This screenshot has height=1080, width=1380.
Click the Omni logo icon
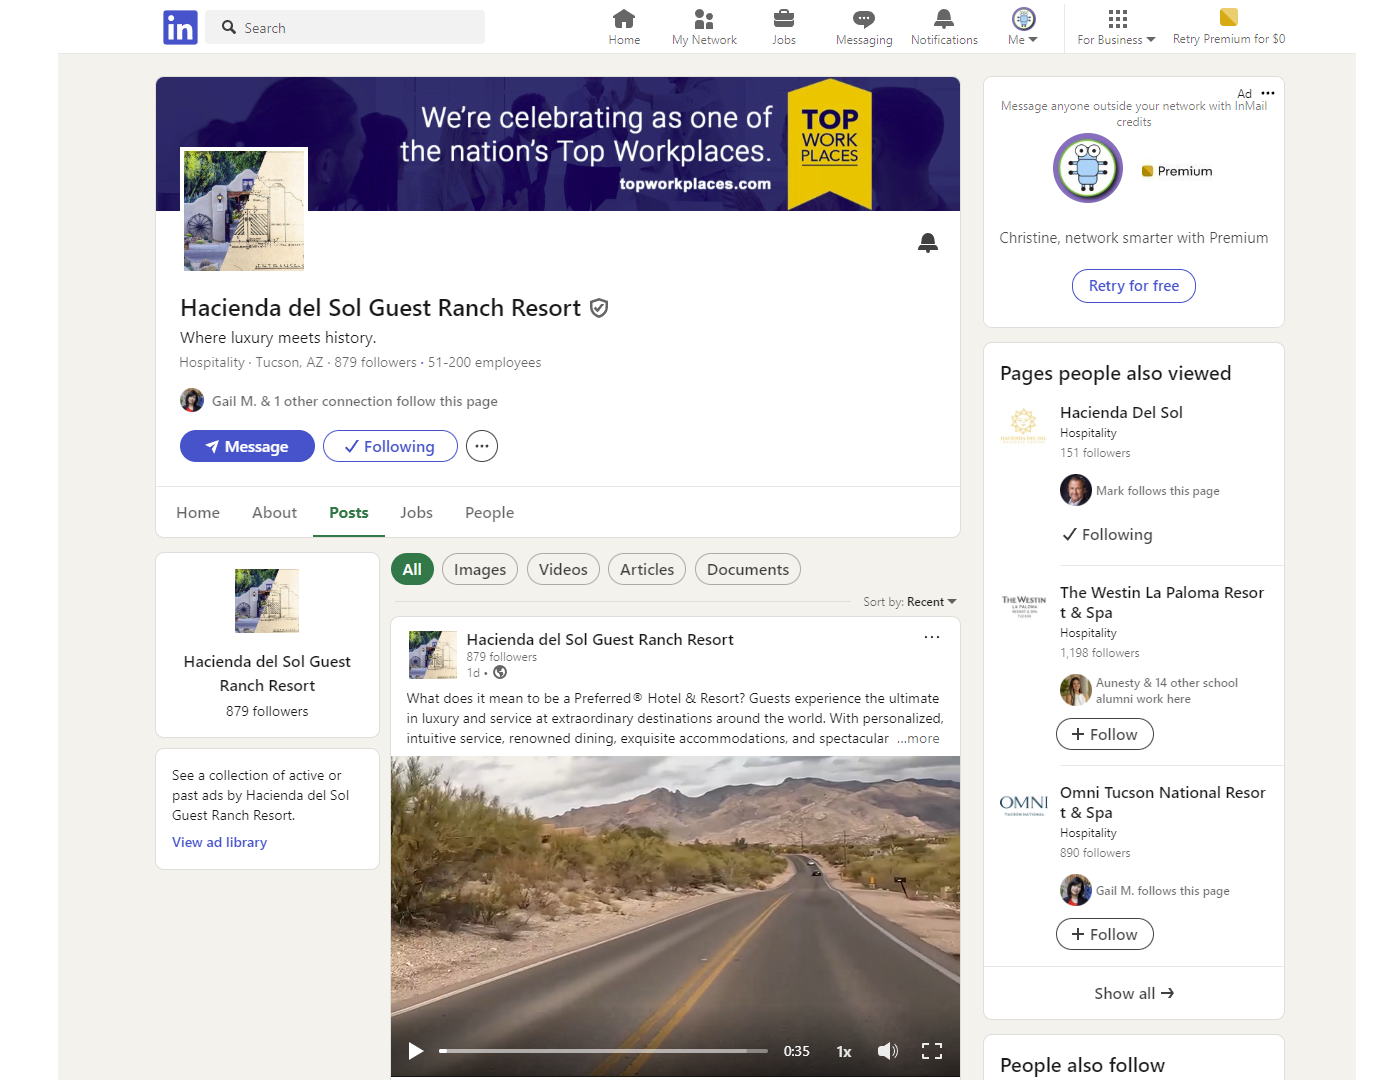(x=1023, y=805)
